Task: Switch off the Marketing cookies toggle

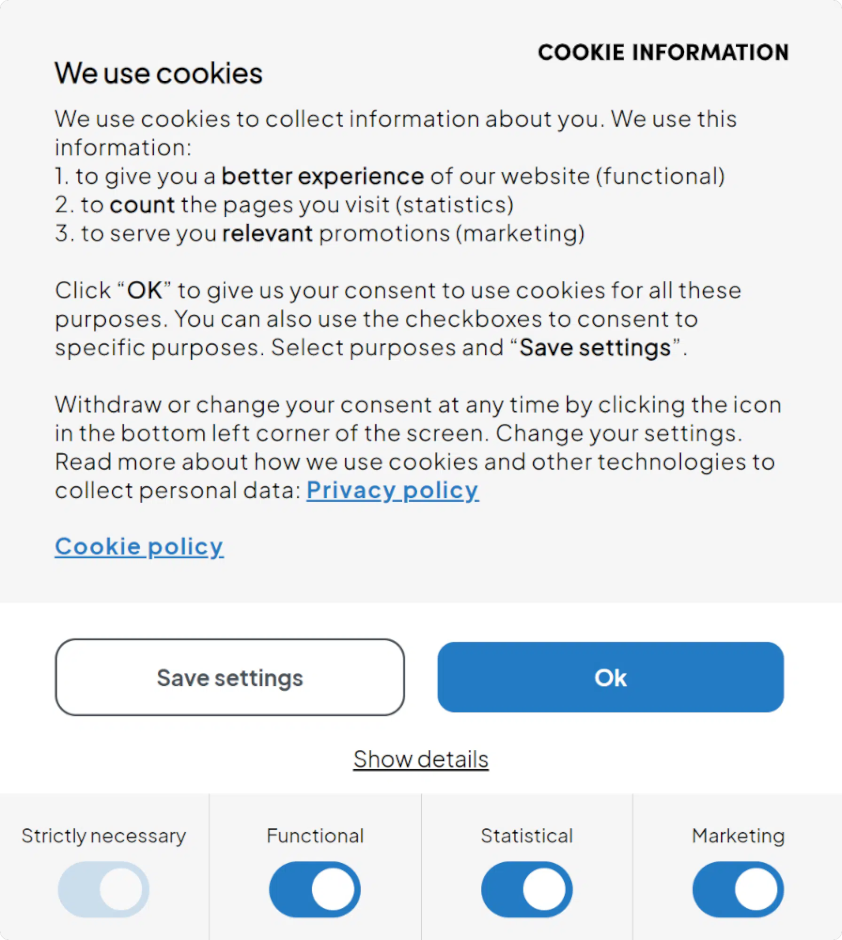Action: tap(738, 889)
